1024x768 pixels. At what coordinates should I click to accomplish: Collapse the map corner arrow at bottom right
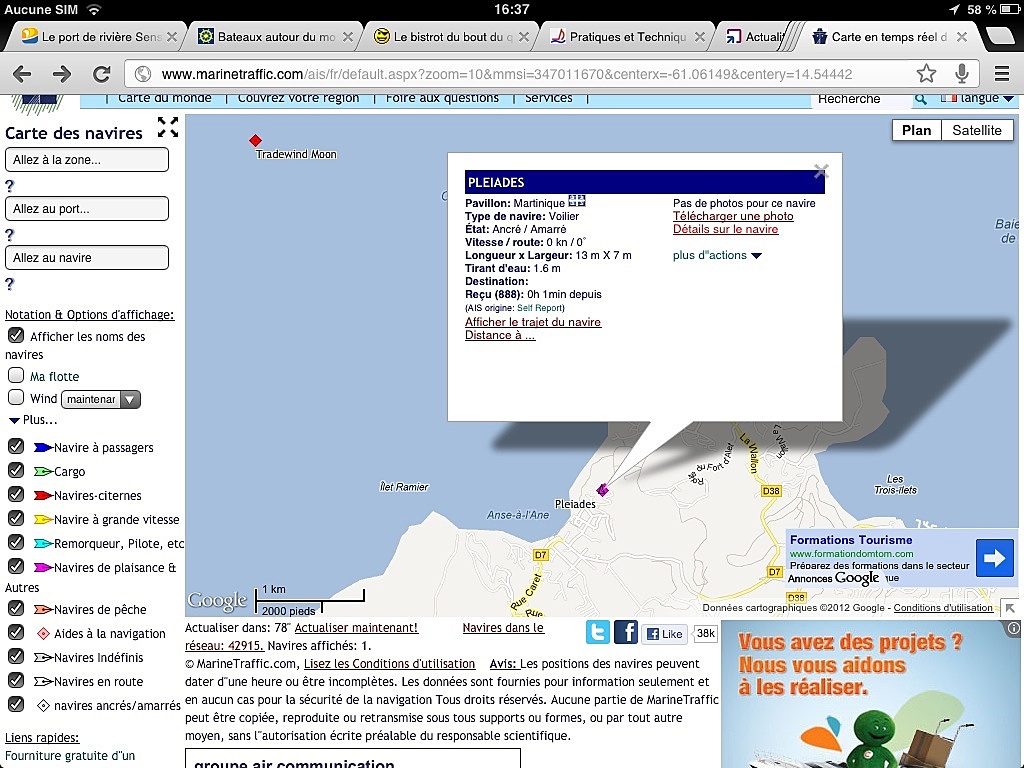[1010, 608]
